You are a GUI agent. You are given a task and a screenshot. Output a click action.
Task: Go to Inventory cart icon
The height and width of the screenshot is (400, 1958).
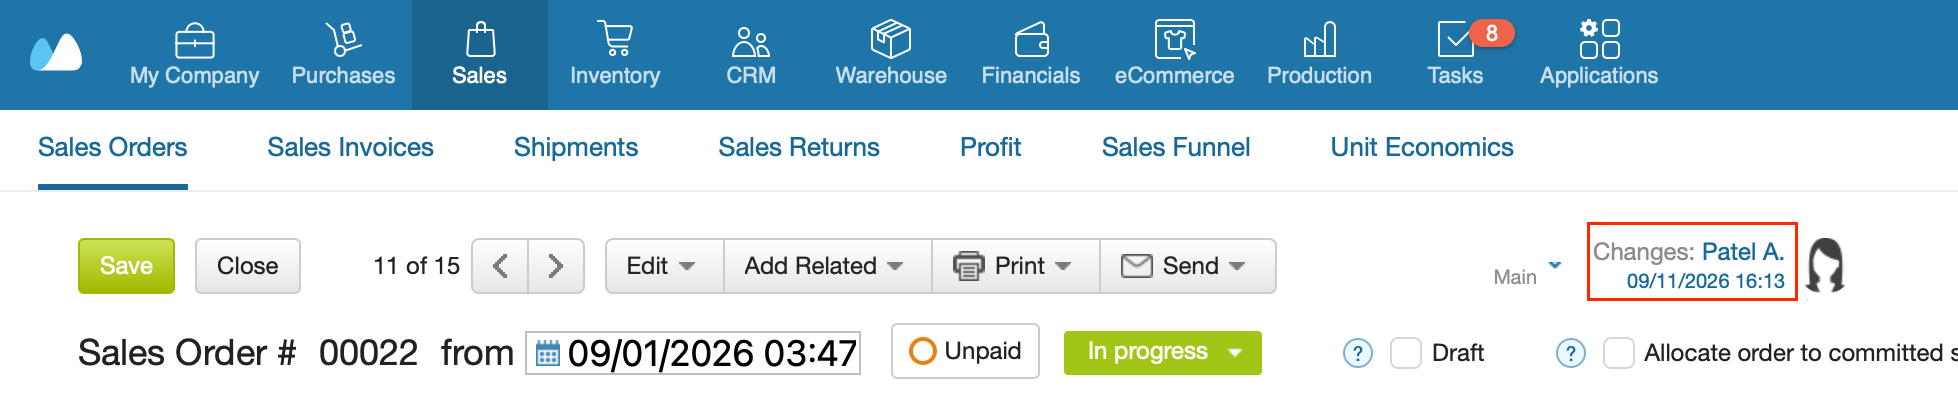(x=614, y=39)
